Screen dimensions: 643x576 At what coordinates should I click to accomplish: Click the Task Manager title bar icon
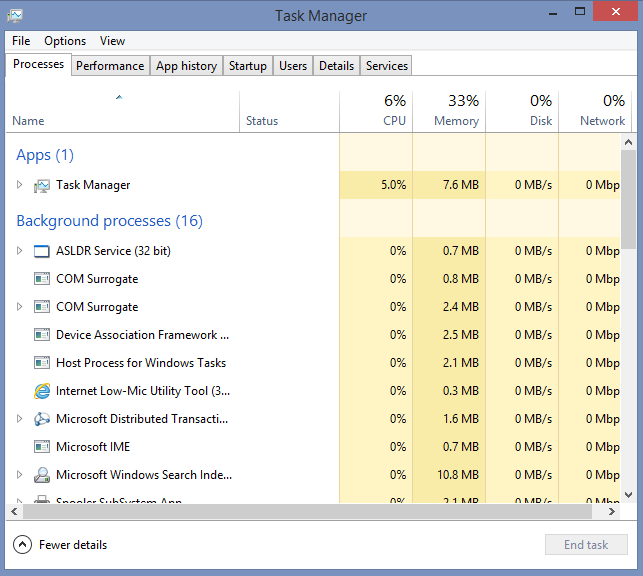[x=15, y=16]
